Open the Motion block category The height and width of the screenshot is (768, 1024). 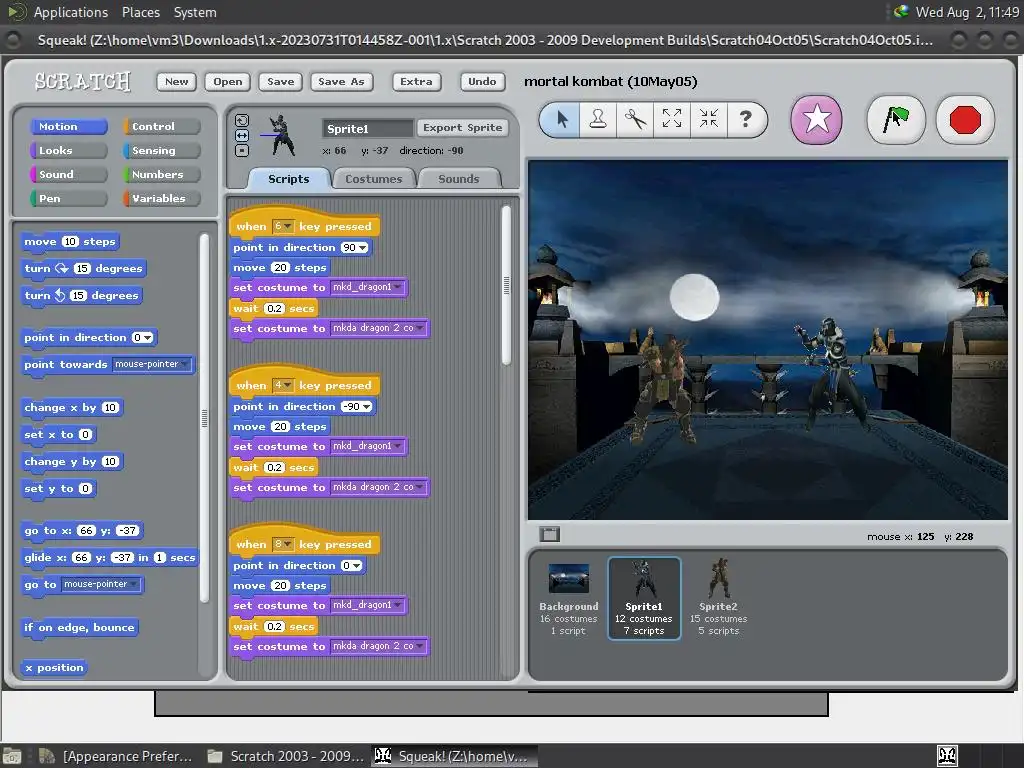click(69, 127)
